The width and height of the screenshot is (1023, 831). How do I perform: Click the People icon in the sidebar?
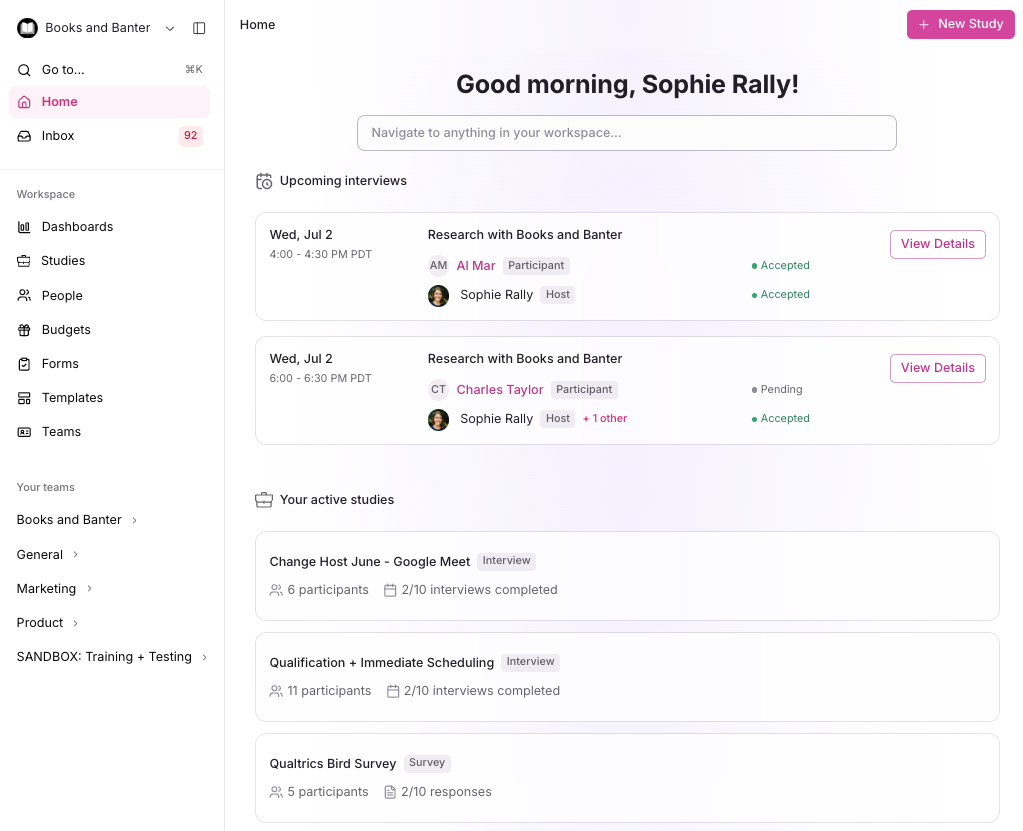(x=24, y=295)
